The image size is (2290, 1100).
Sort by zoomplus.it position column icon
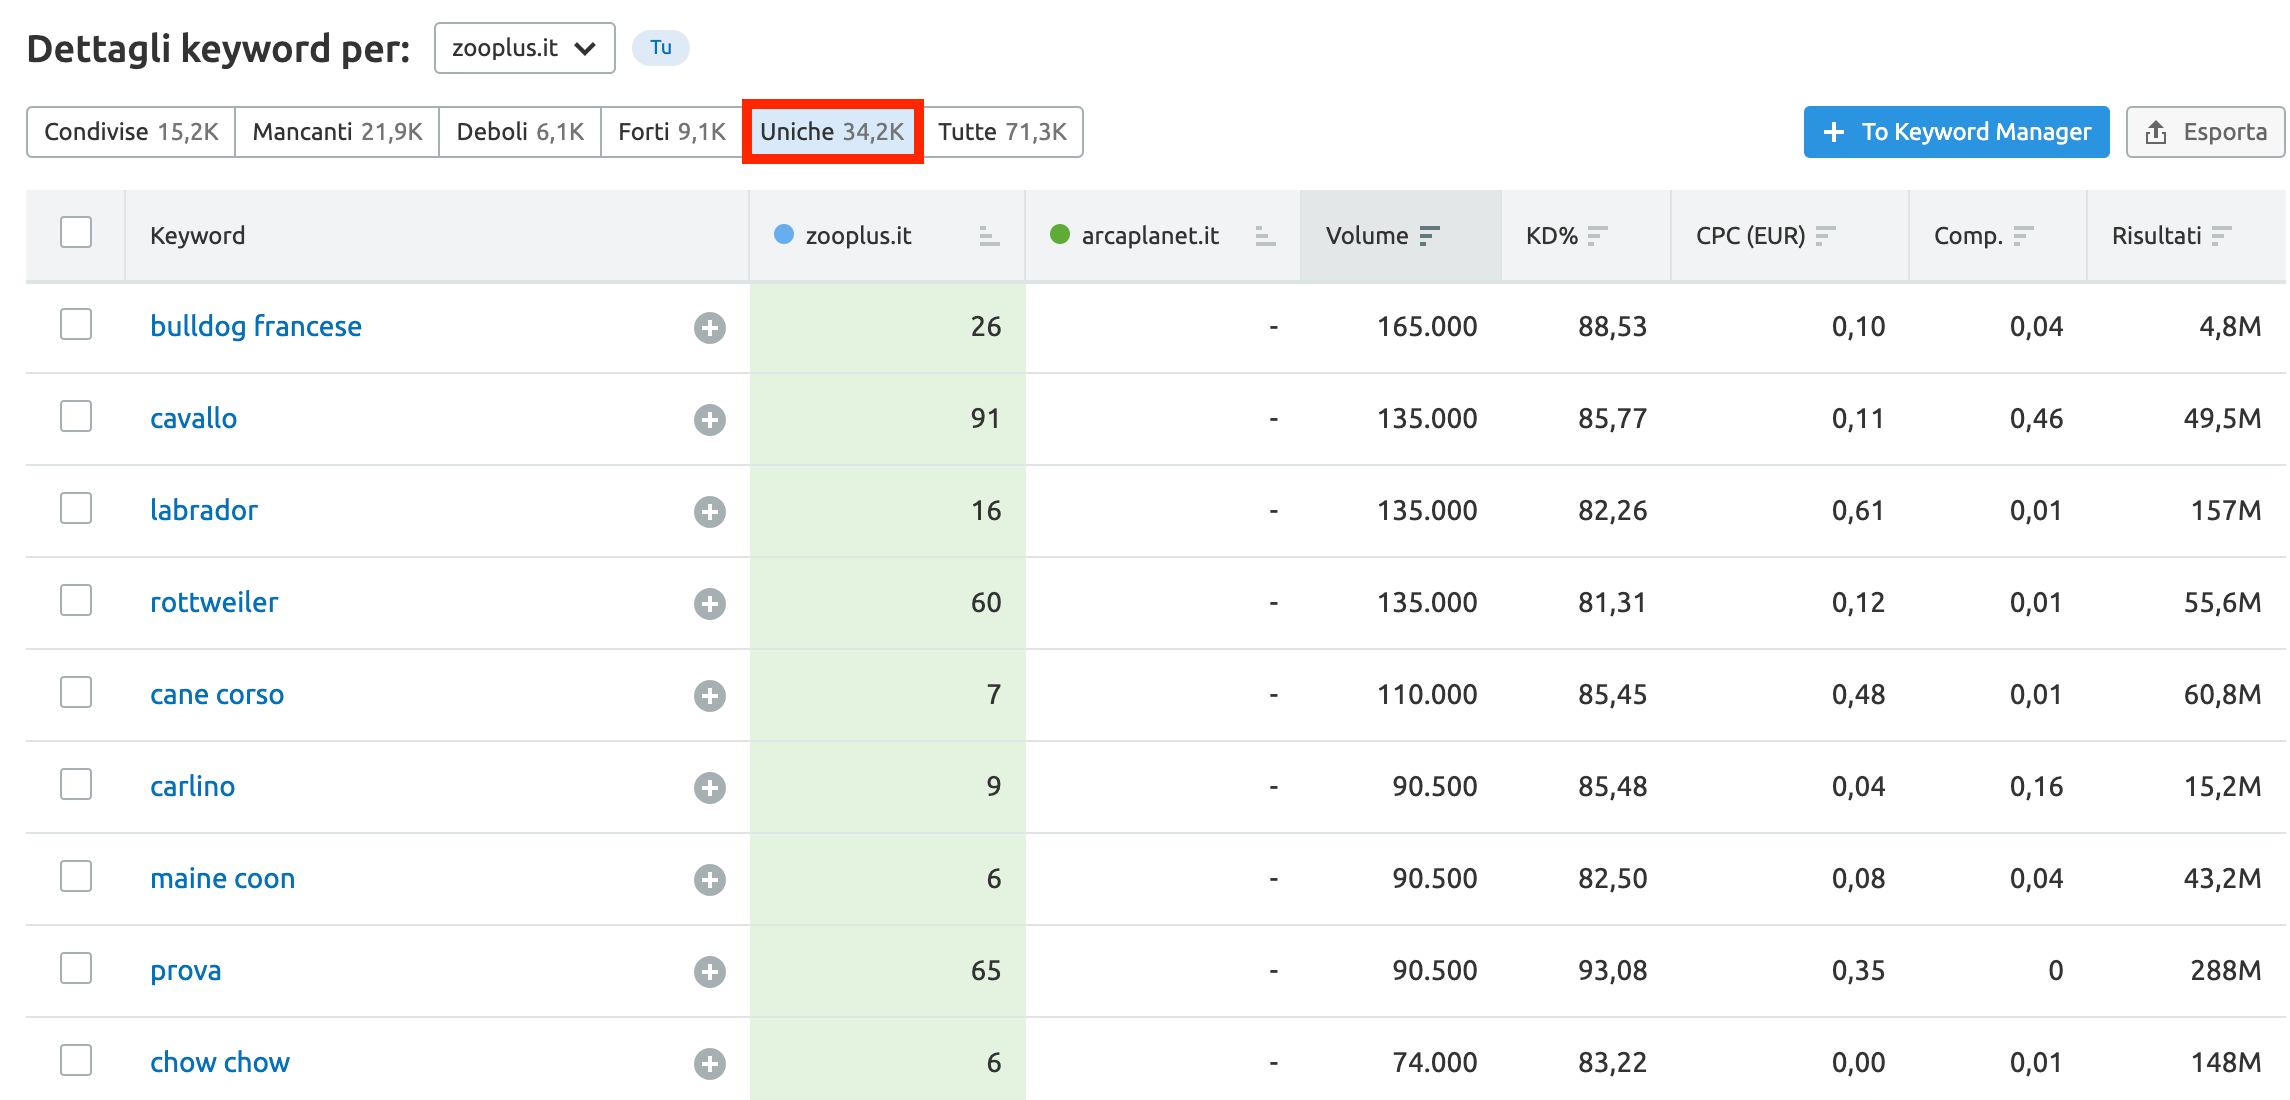(x=989, y=236)
